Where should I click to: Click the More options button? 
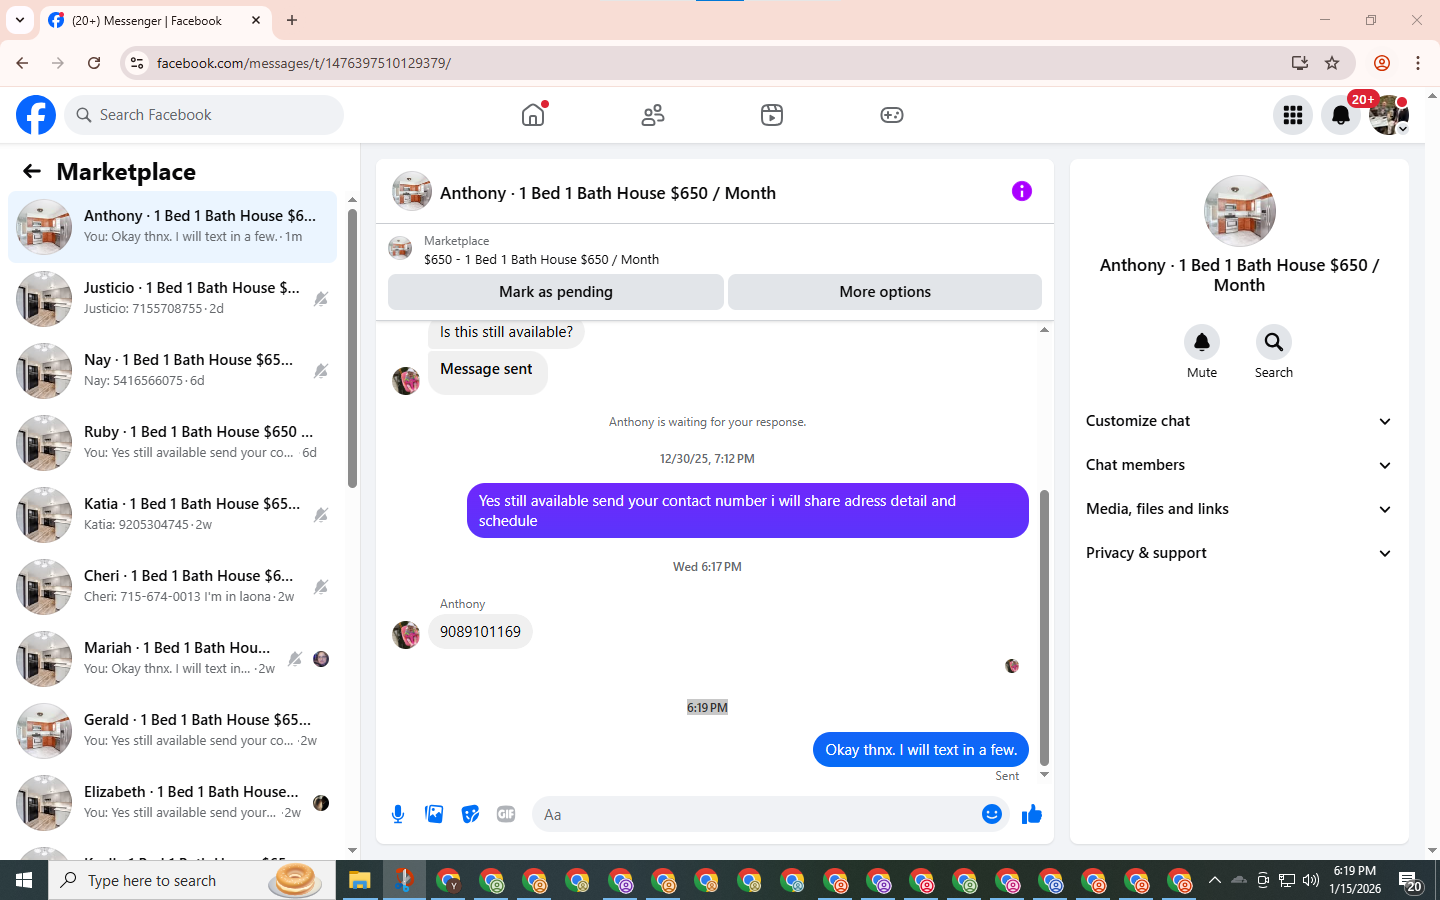tap(885, 292)
